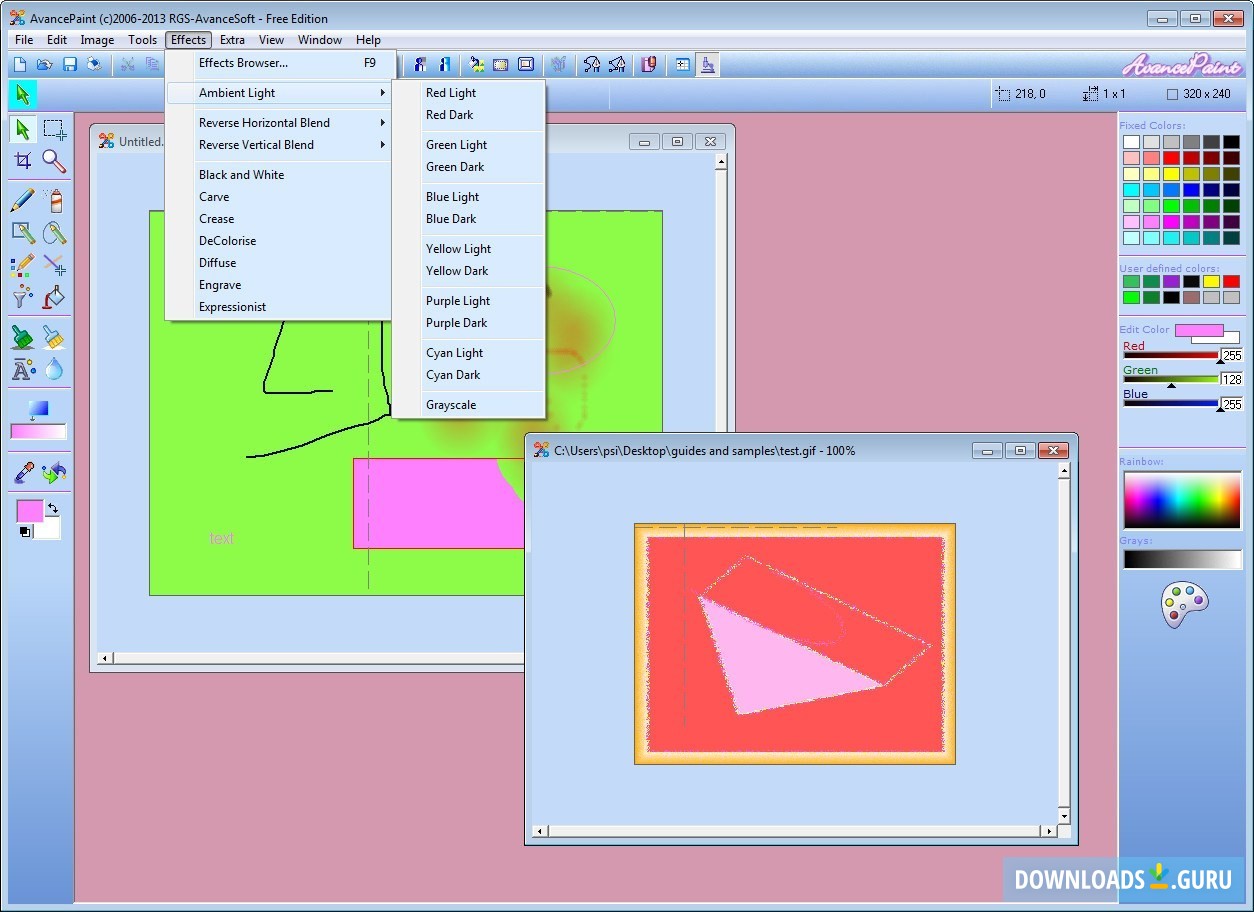
Task: Pick the Pencil drawing tool
Action: click(22, 200)
